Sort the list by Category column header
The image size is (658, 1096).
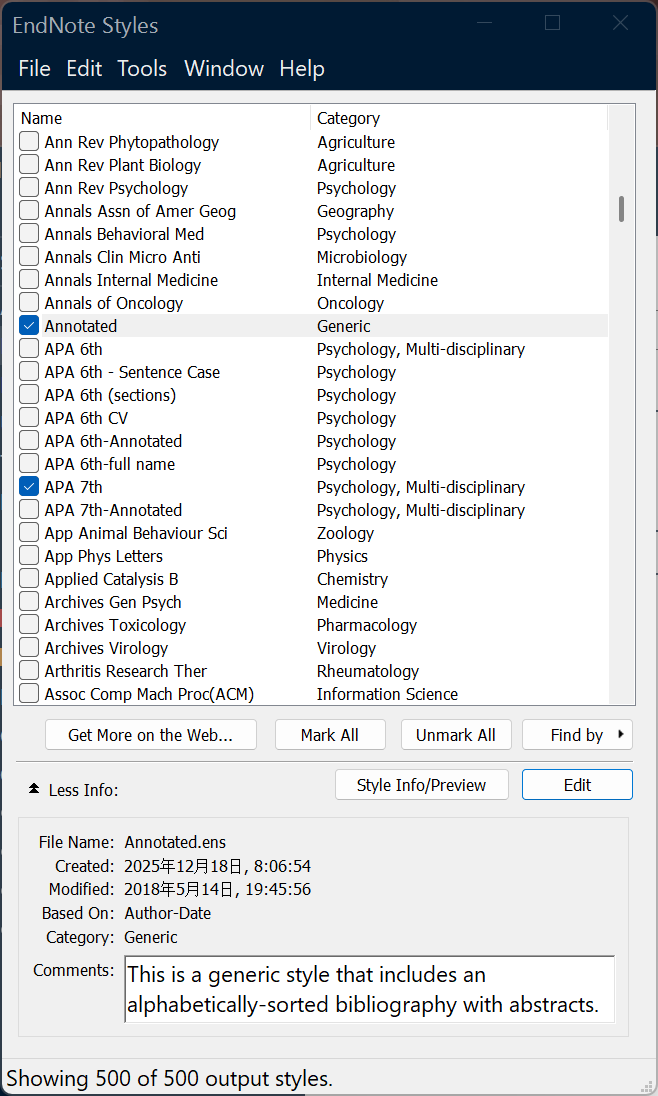coord(459,118)
